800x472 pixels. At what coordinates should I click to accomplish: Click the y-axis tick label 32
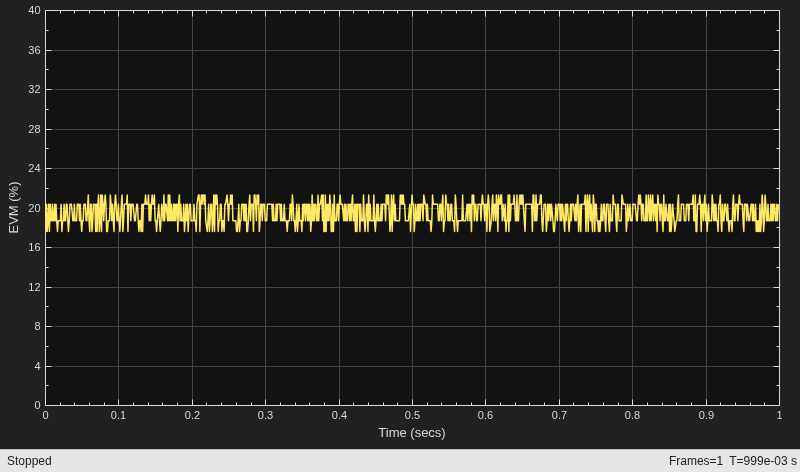pyautogui.click(x=34, y=89)
